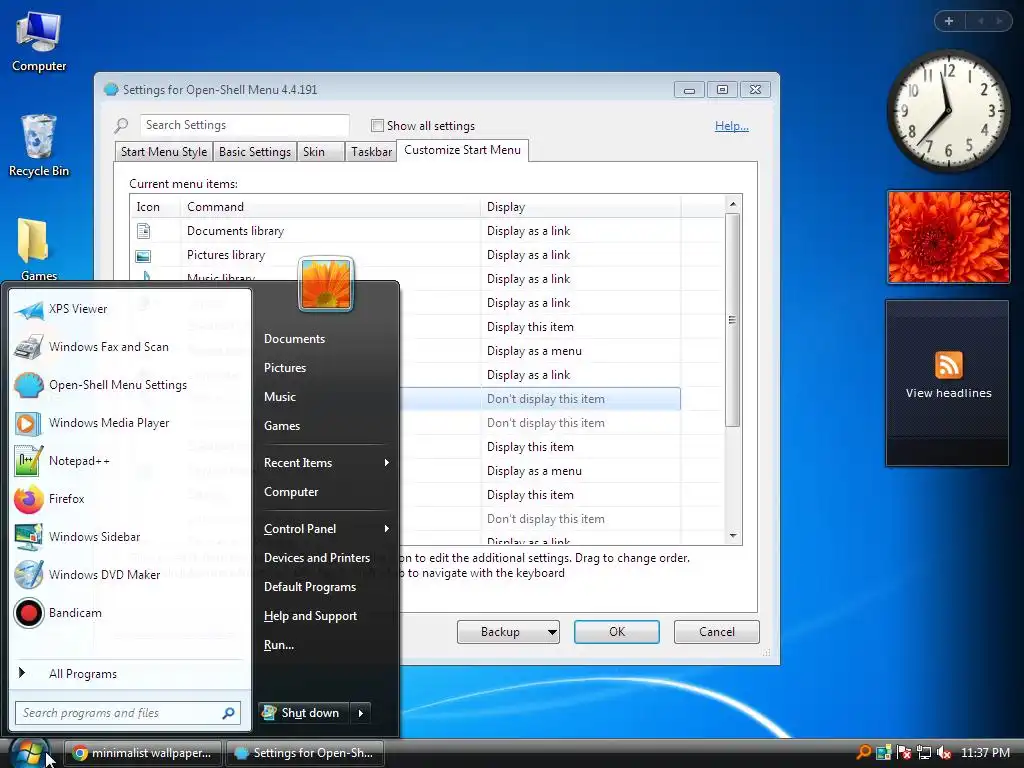
Task: Click the add gadget plus button
Action: pyautogui.click(x=949, y=21)
